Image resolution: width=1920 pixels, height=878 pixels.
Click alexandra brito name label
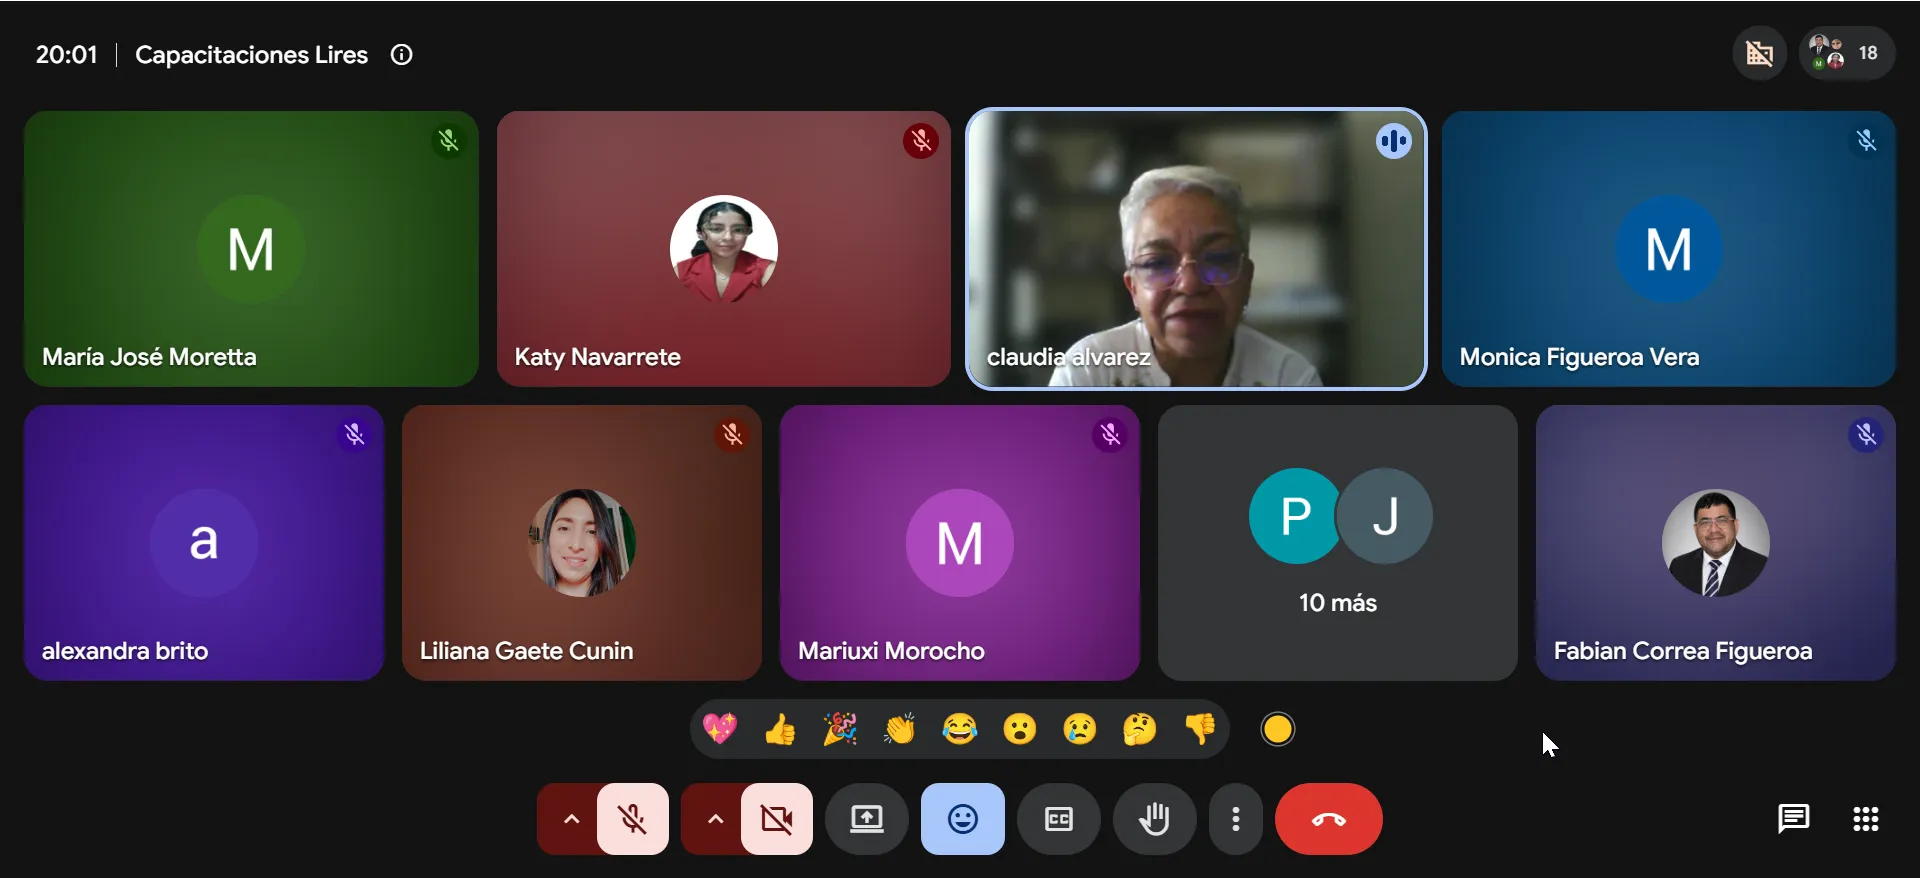[125, 651]
